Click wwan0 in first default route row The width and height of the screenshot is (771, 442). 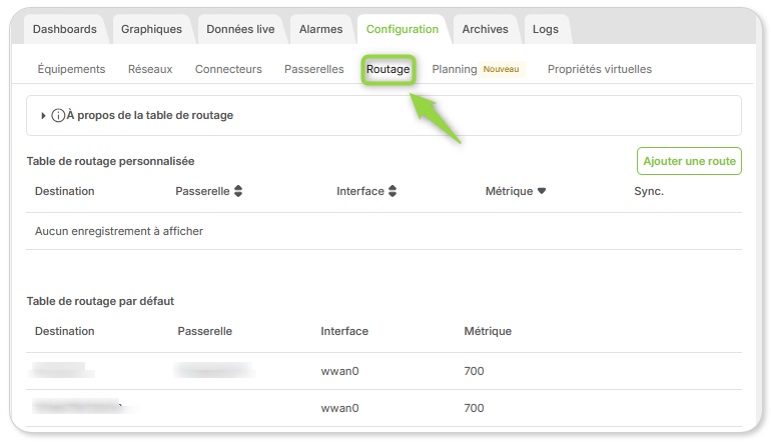click(x=340, y=371)
